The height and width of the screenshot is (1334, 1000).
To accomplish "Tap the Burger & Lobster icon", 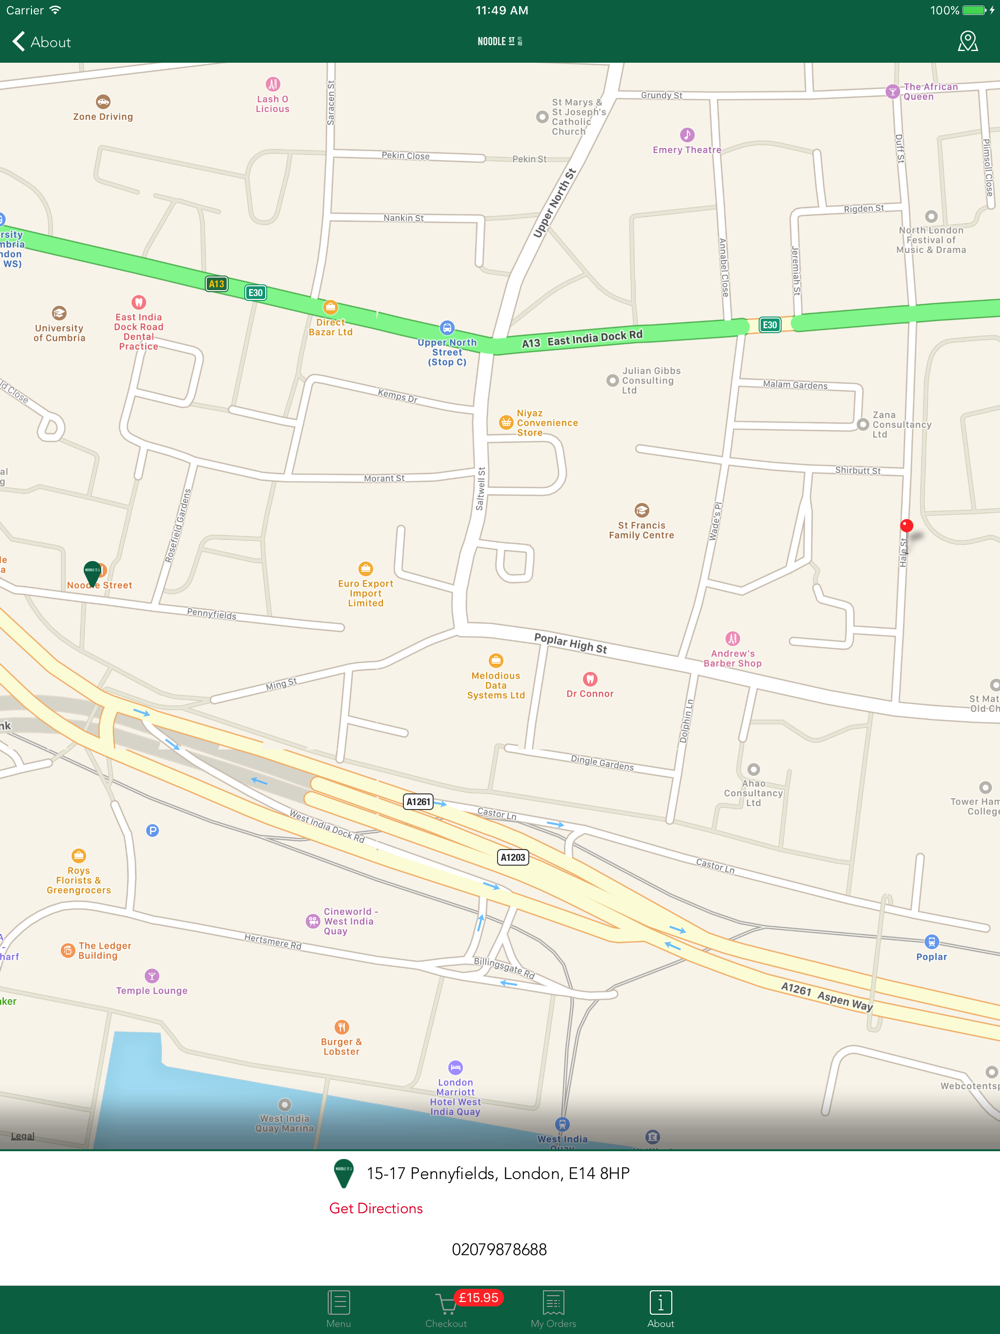I will [x=341, y=1027].
